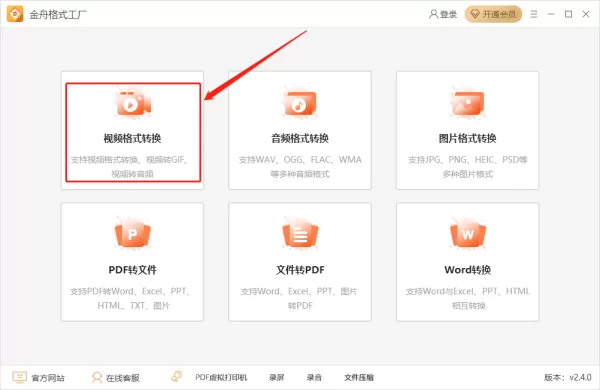
Task: Click the version label v2.4.0
Action: [568, 377]
